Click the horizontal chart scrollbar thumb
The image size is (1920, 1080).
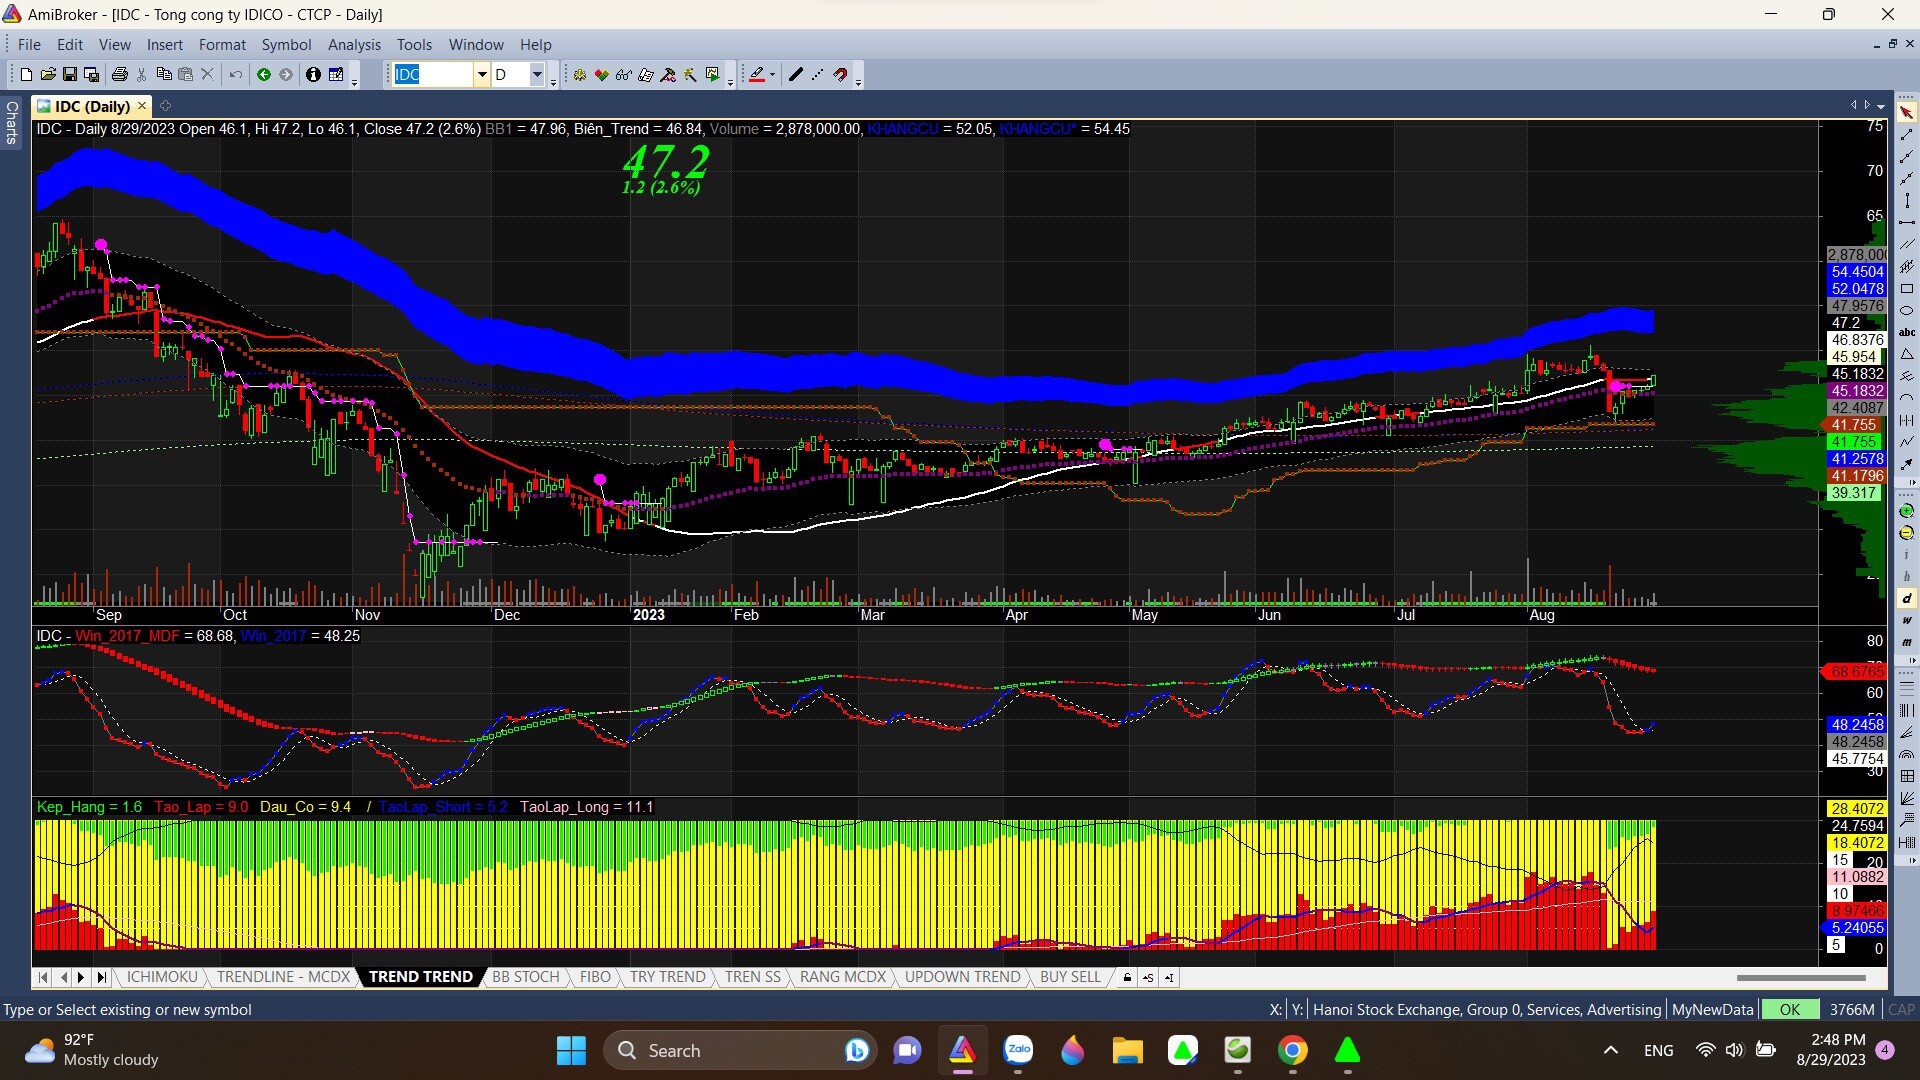pyautogui.click(x=1801, y=977)
